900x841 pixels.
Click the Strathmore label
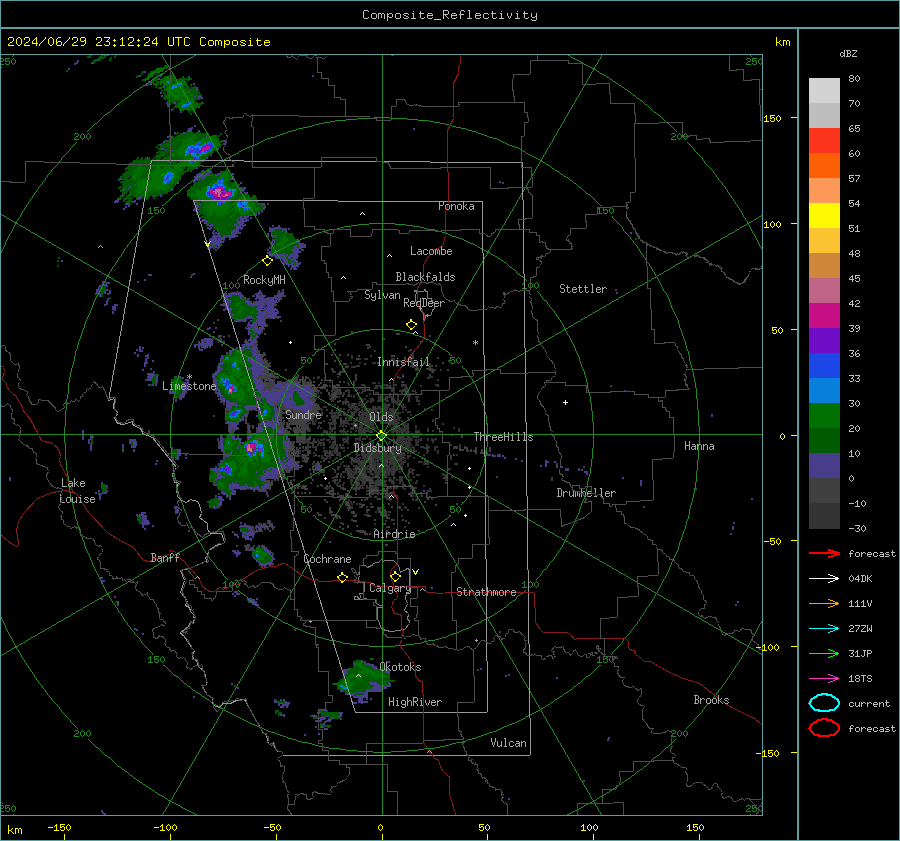[486, 592]
